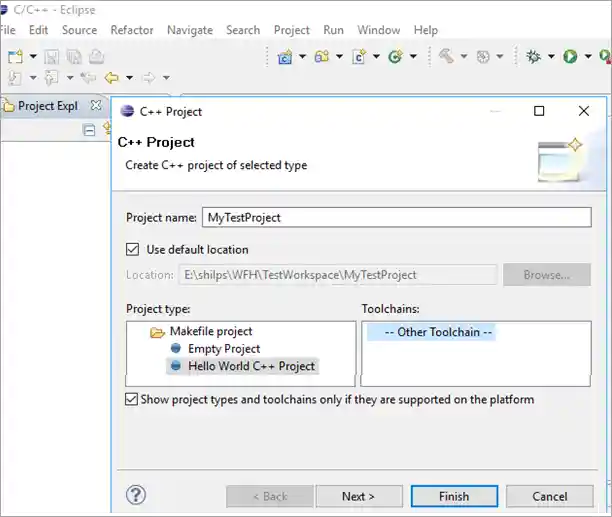The height and width of the screenshot is (517, 612).
Task: Open the Project menu
Action: [292, 30]
